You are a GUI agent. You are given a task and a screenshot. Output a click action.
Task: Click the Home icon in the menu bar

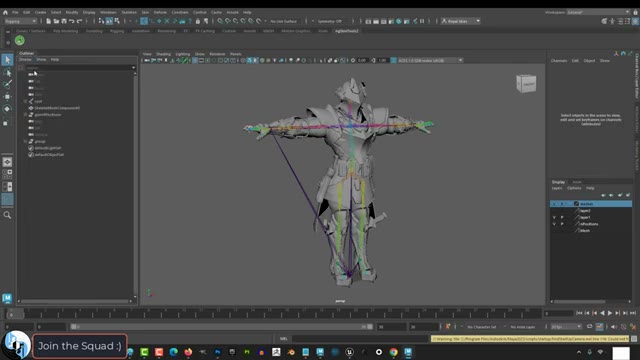coord(5,12)
